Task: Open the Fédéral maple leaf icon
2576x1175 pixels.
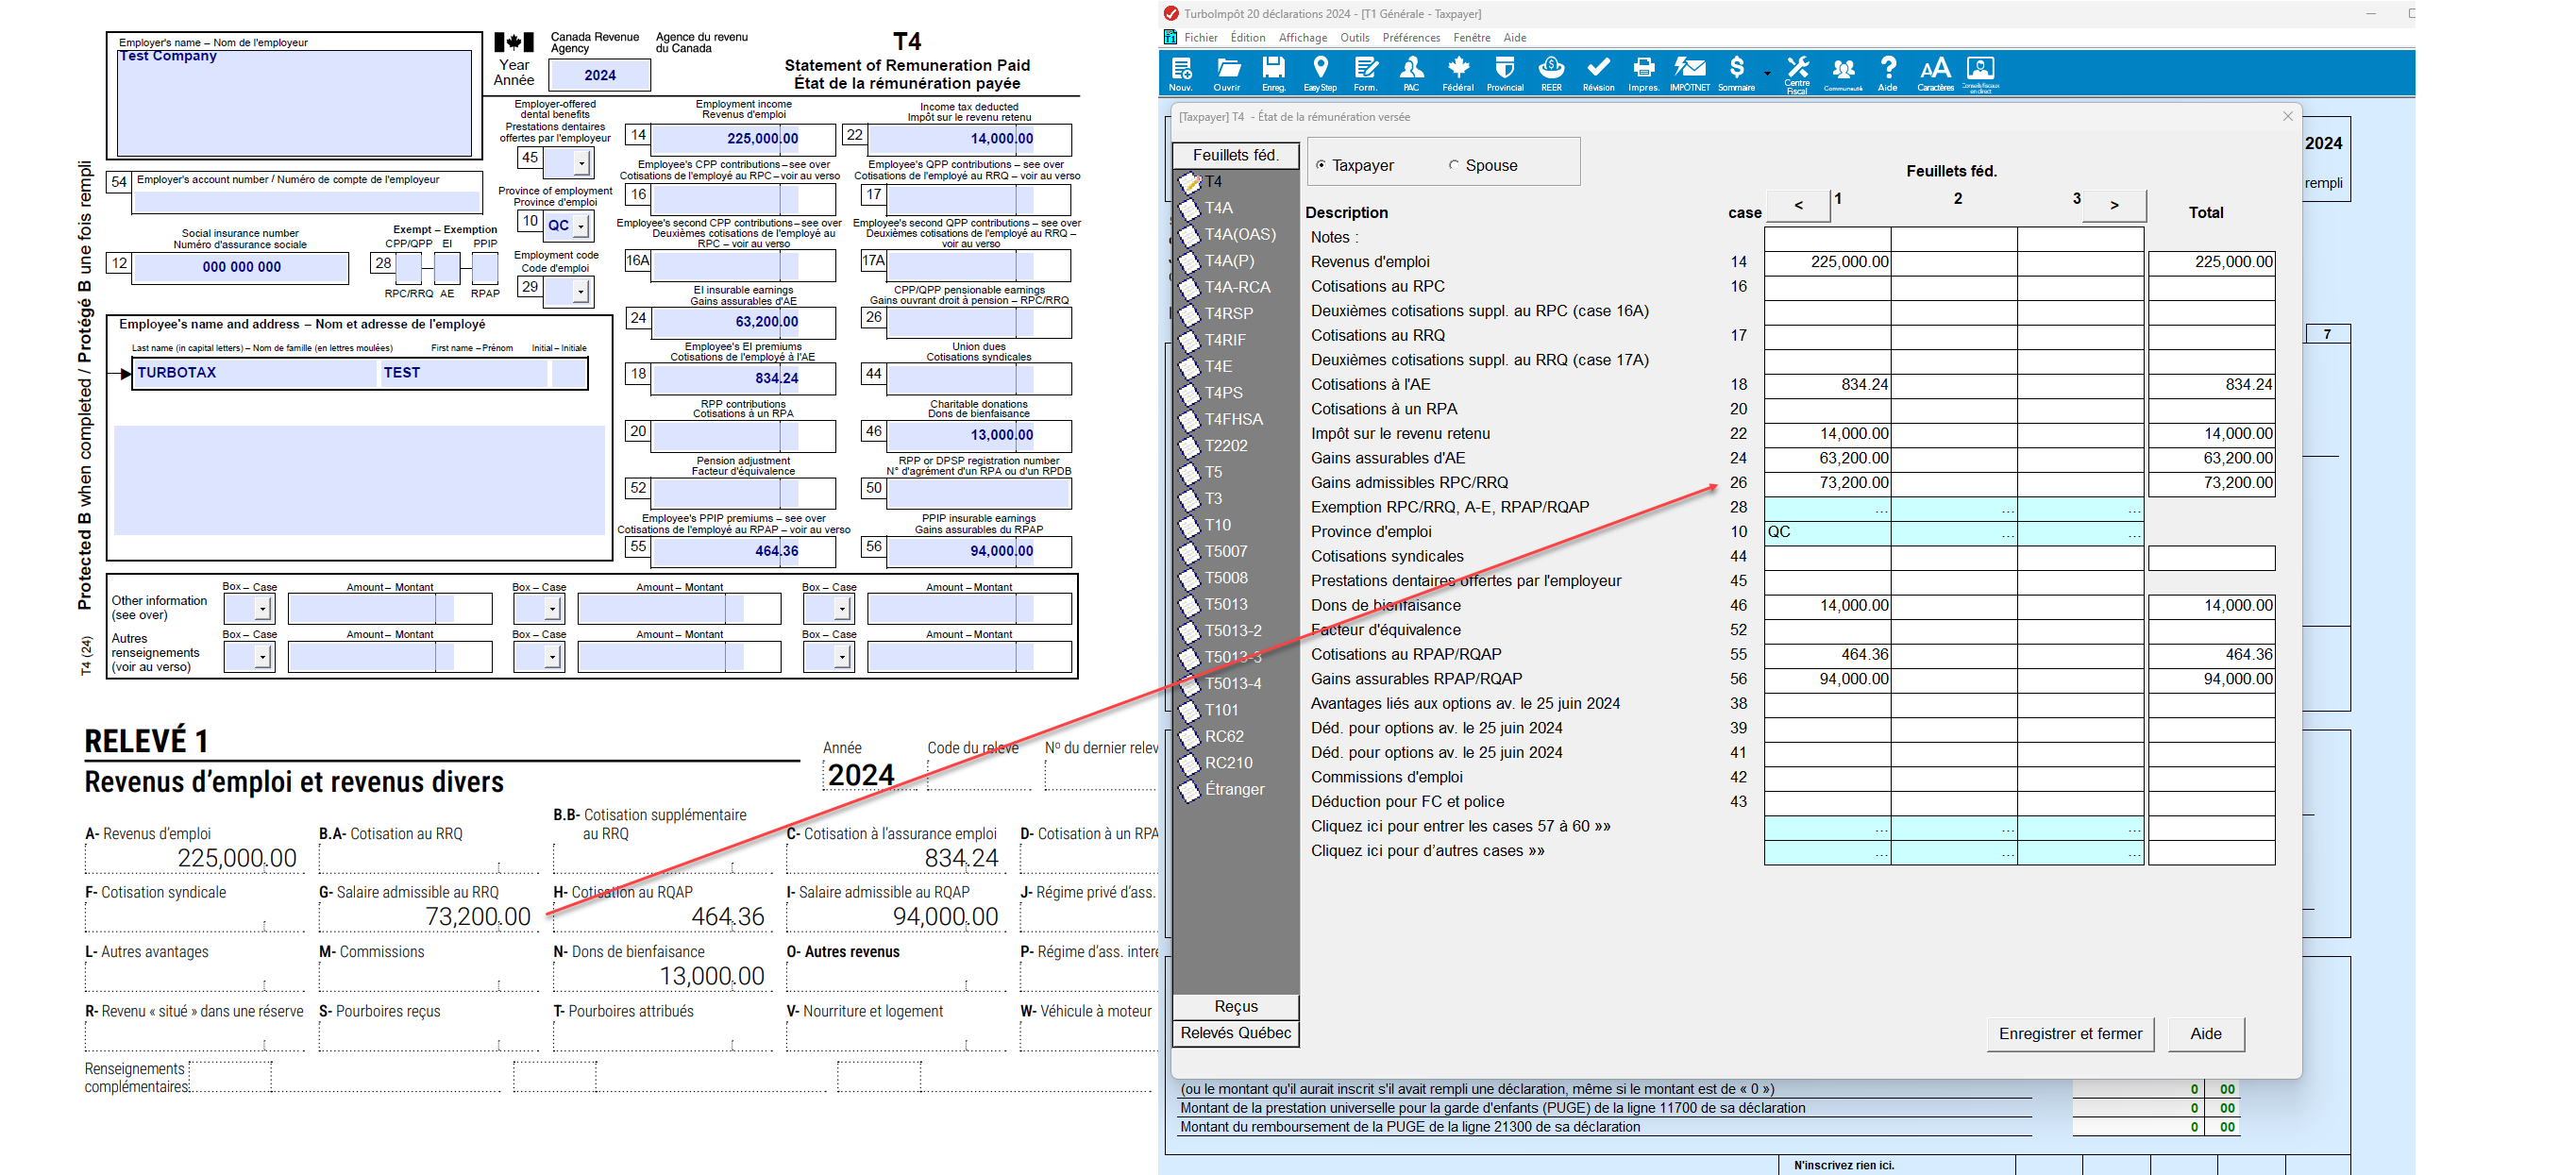Action: tap(1458, 72)
